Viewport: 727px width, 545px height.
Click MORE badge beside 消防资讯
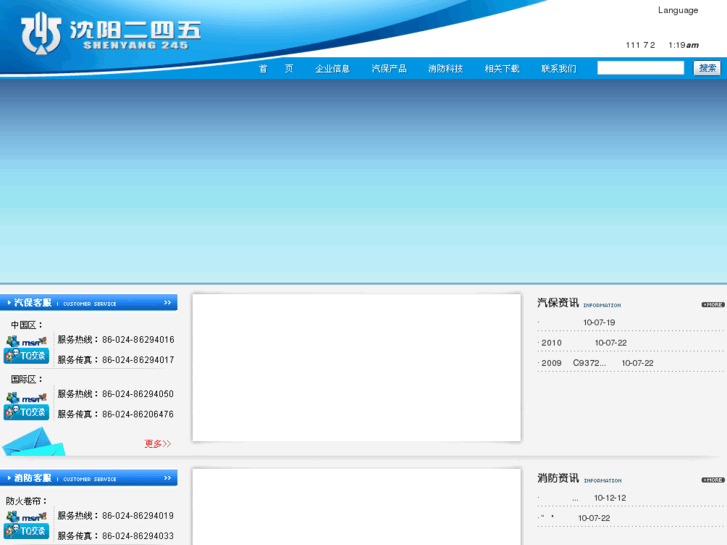pos(713,480)
